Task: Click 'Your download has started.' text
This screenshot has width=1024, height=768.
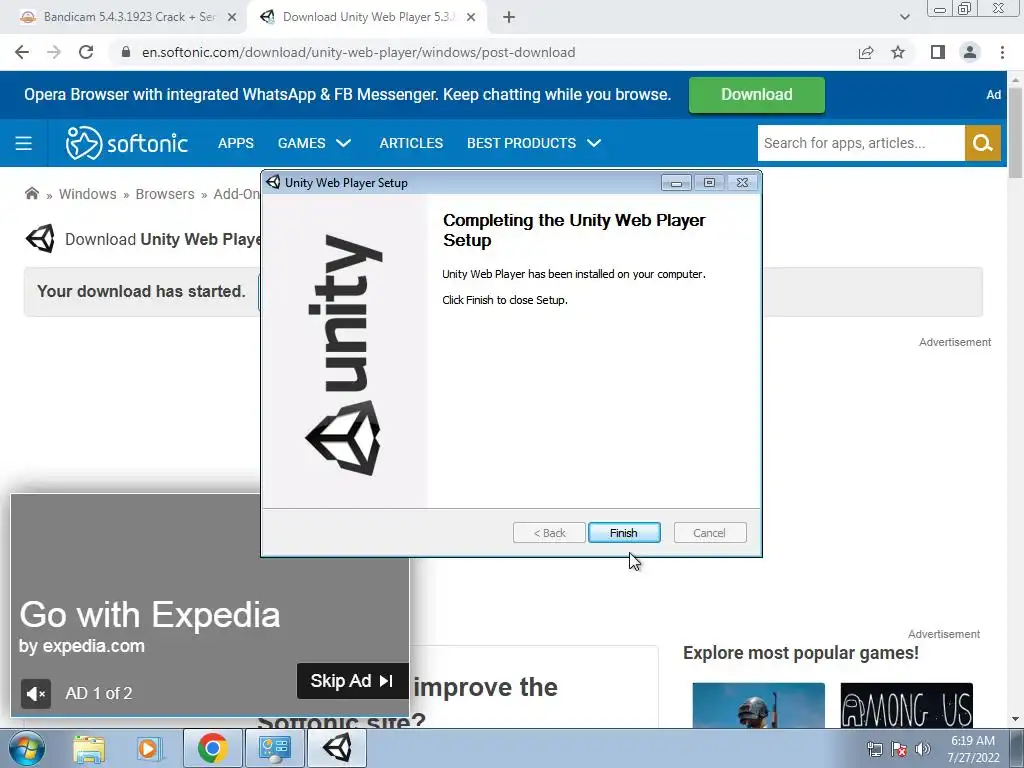Action: pos(141,291)
